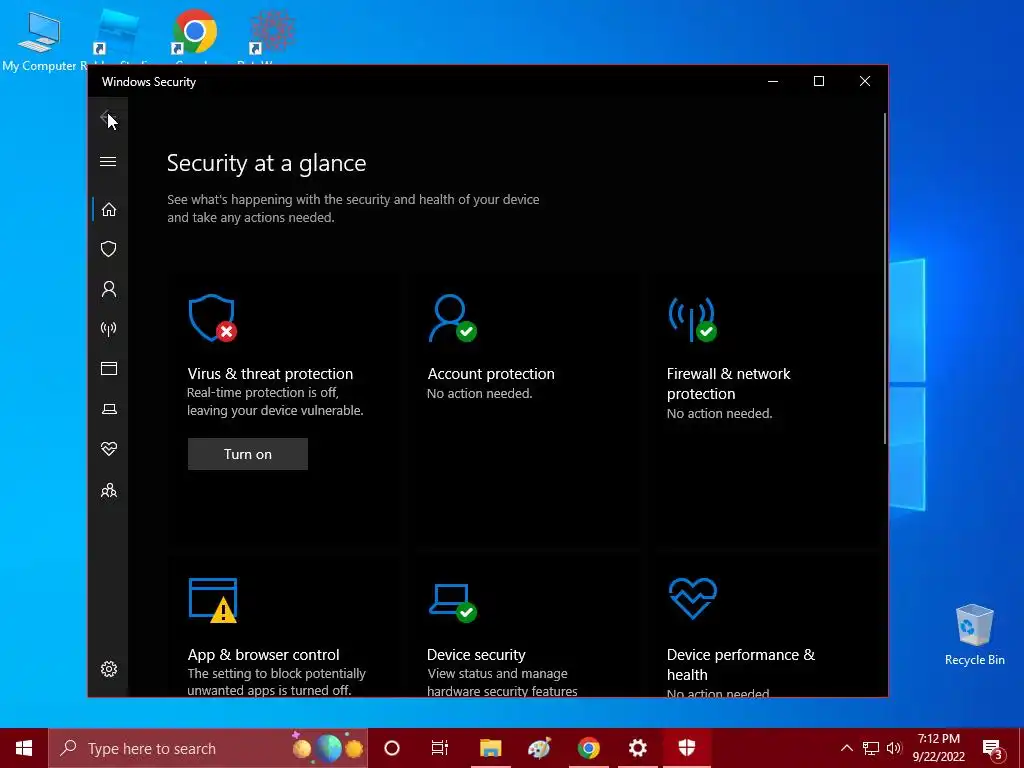Open the Settings gear in Windows Security sidebar
Image resolution: width=1024 pixels, height=768 pixels.
pos(108,669)
